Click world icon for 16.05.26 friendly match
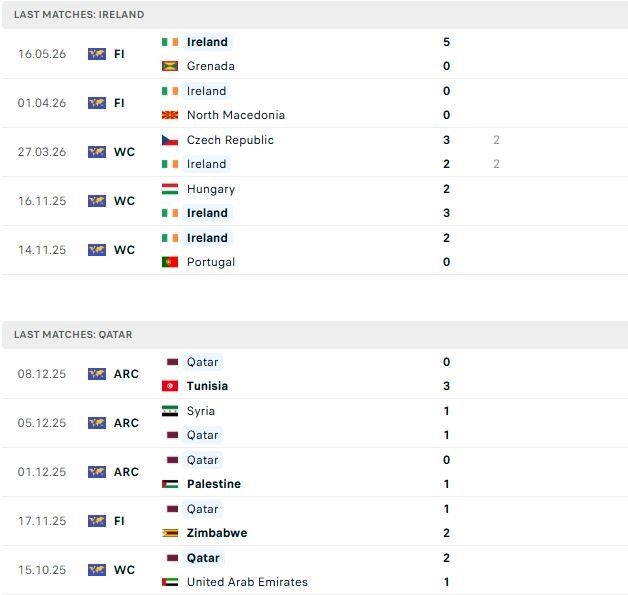Image resolution: width=628 pixels, height=595 pixels. pyautogui.click(x=97, y=54)
